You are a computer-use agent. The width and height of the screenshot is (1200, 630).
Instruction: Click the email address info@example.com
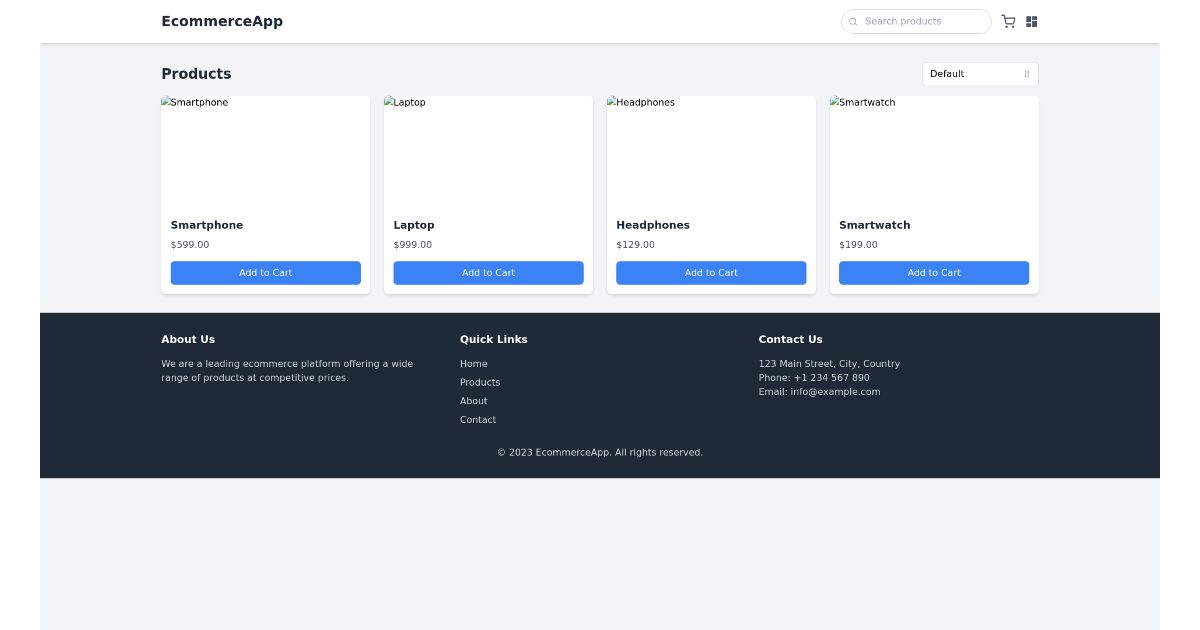(x=836, y=391)
